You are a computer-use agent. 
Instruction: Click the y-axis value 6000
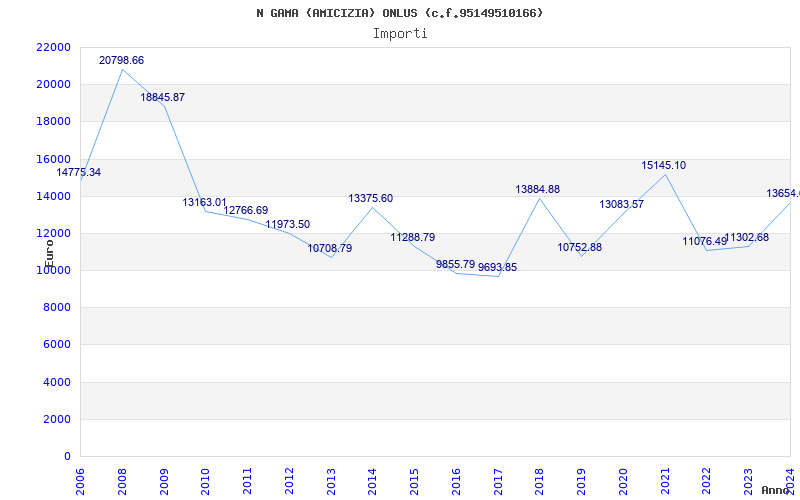point(56,345)
